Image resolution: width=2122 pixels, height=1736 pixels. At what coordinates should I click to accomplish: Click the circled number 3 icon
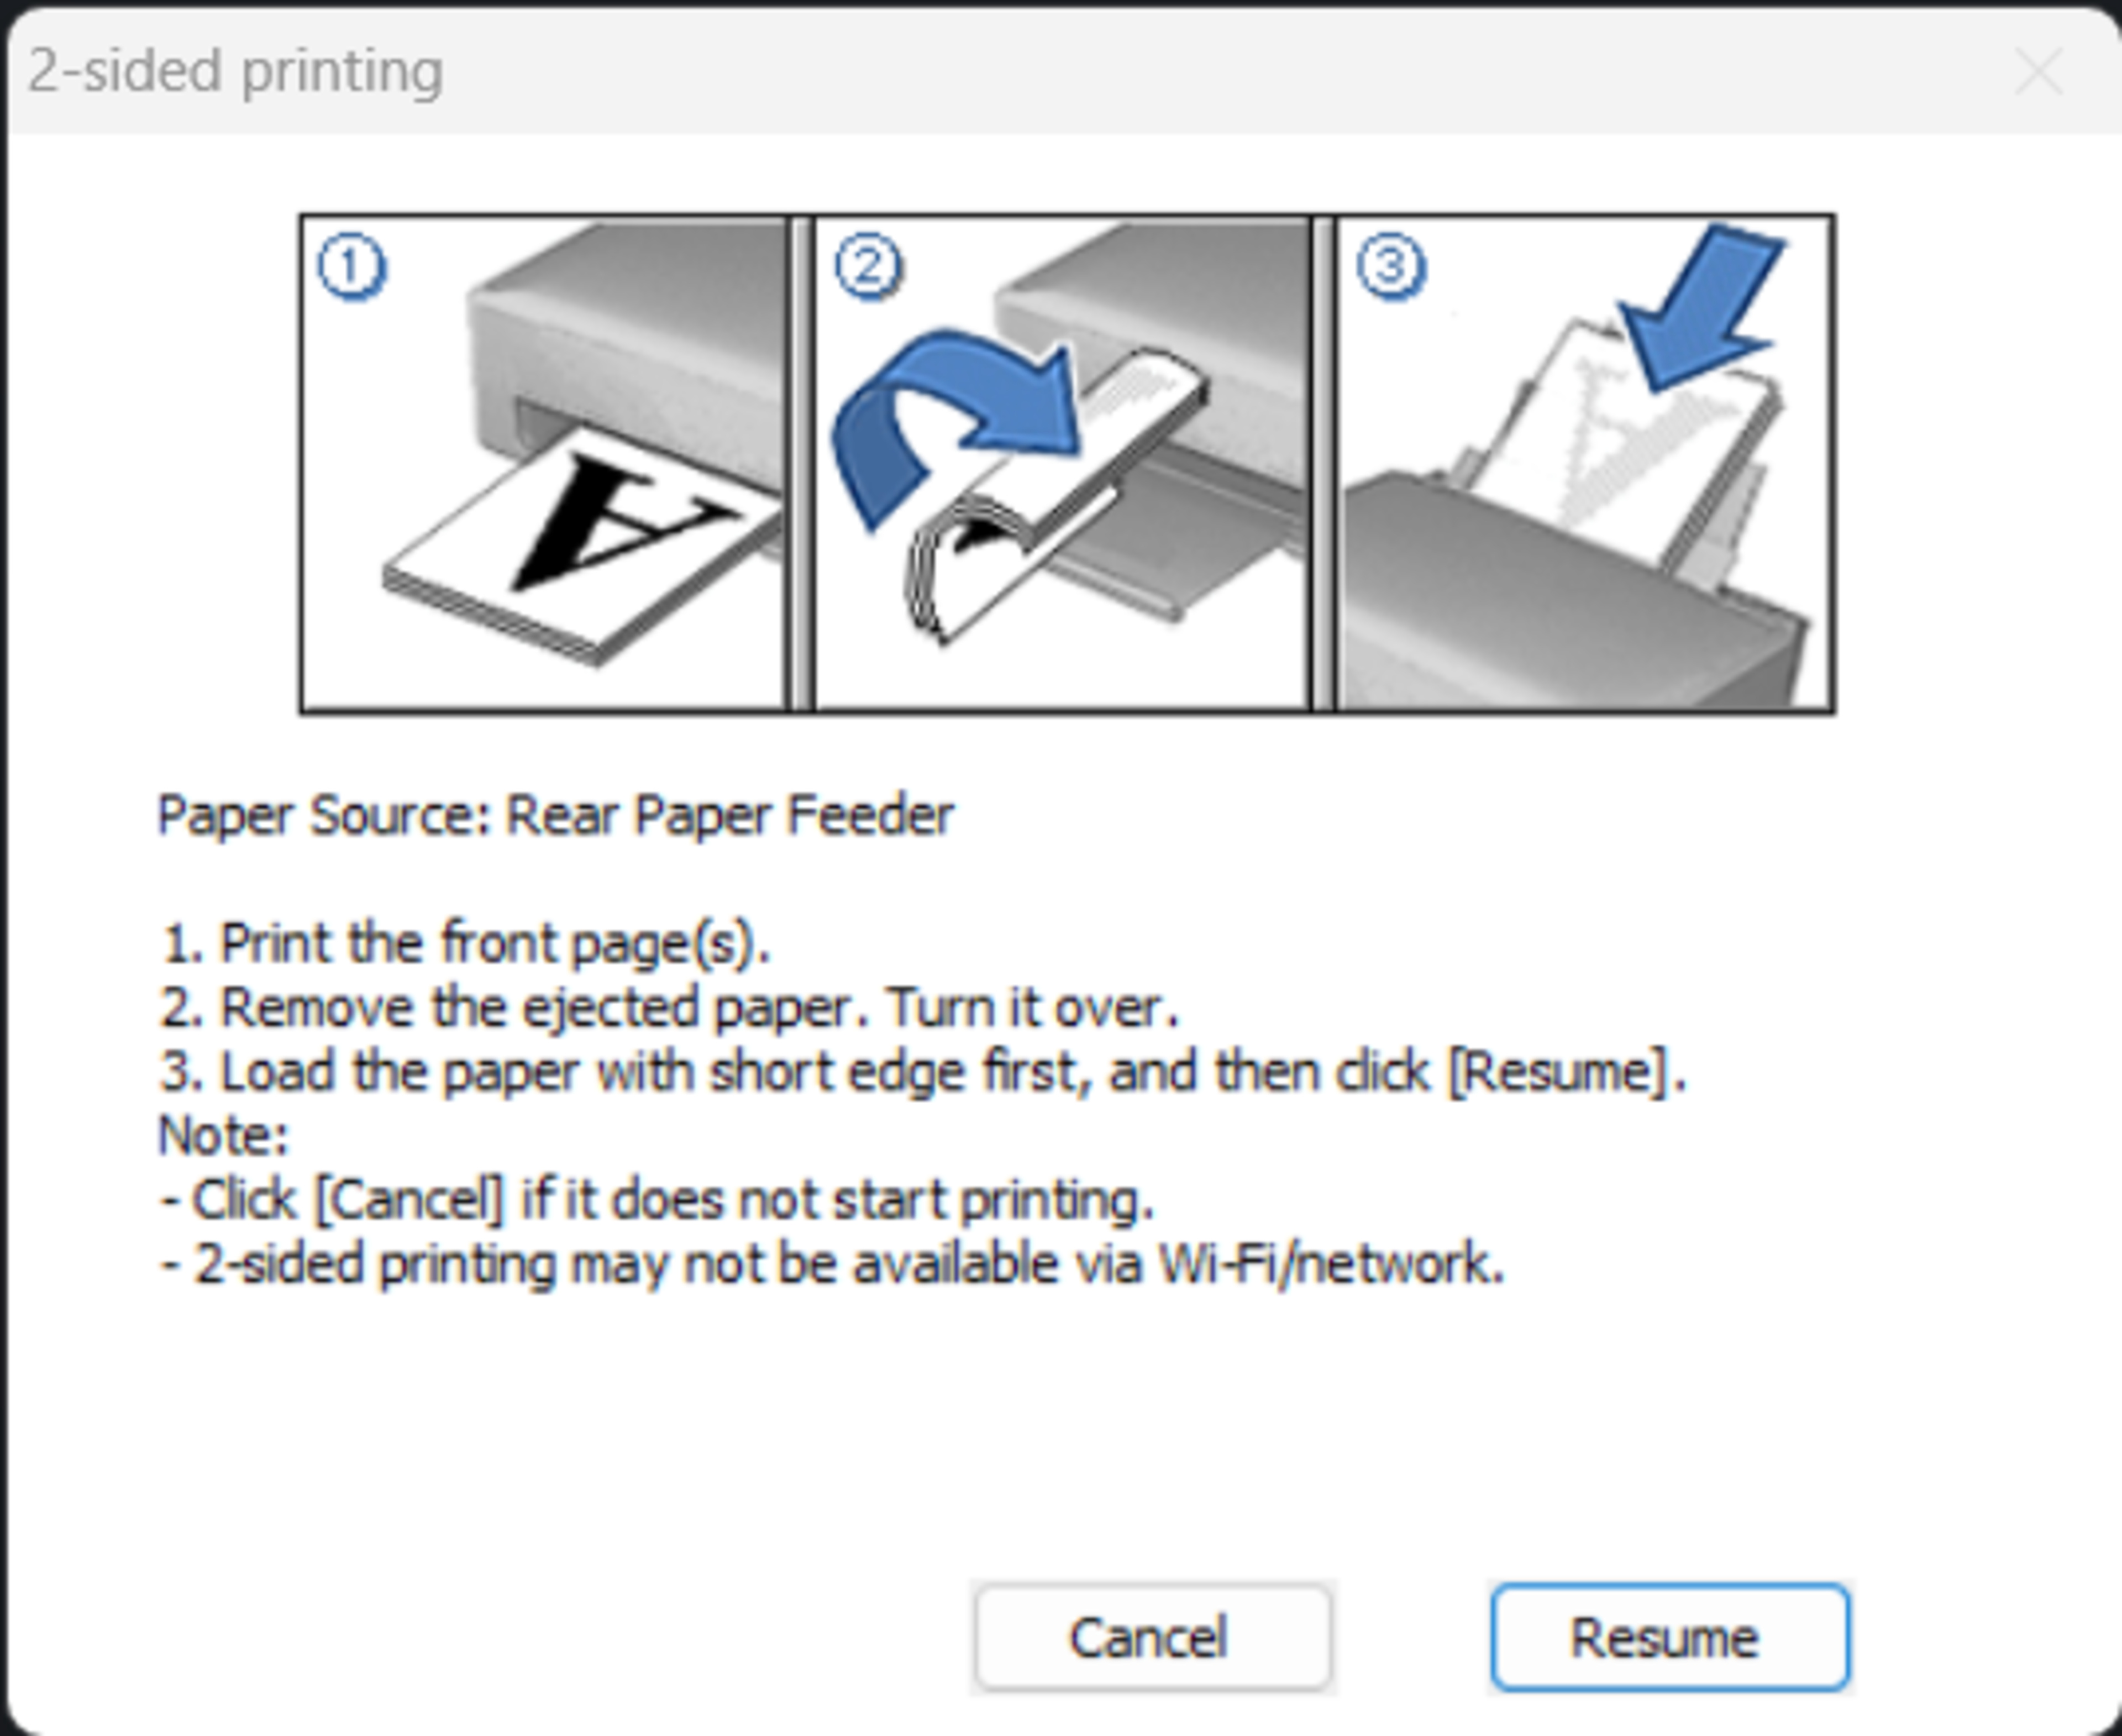click(1390, 267)
